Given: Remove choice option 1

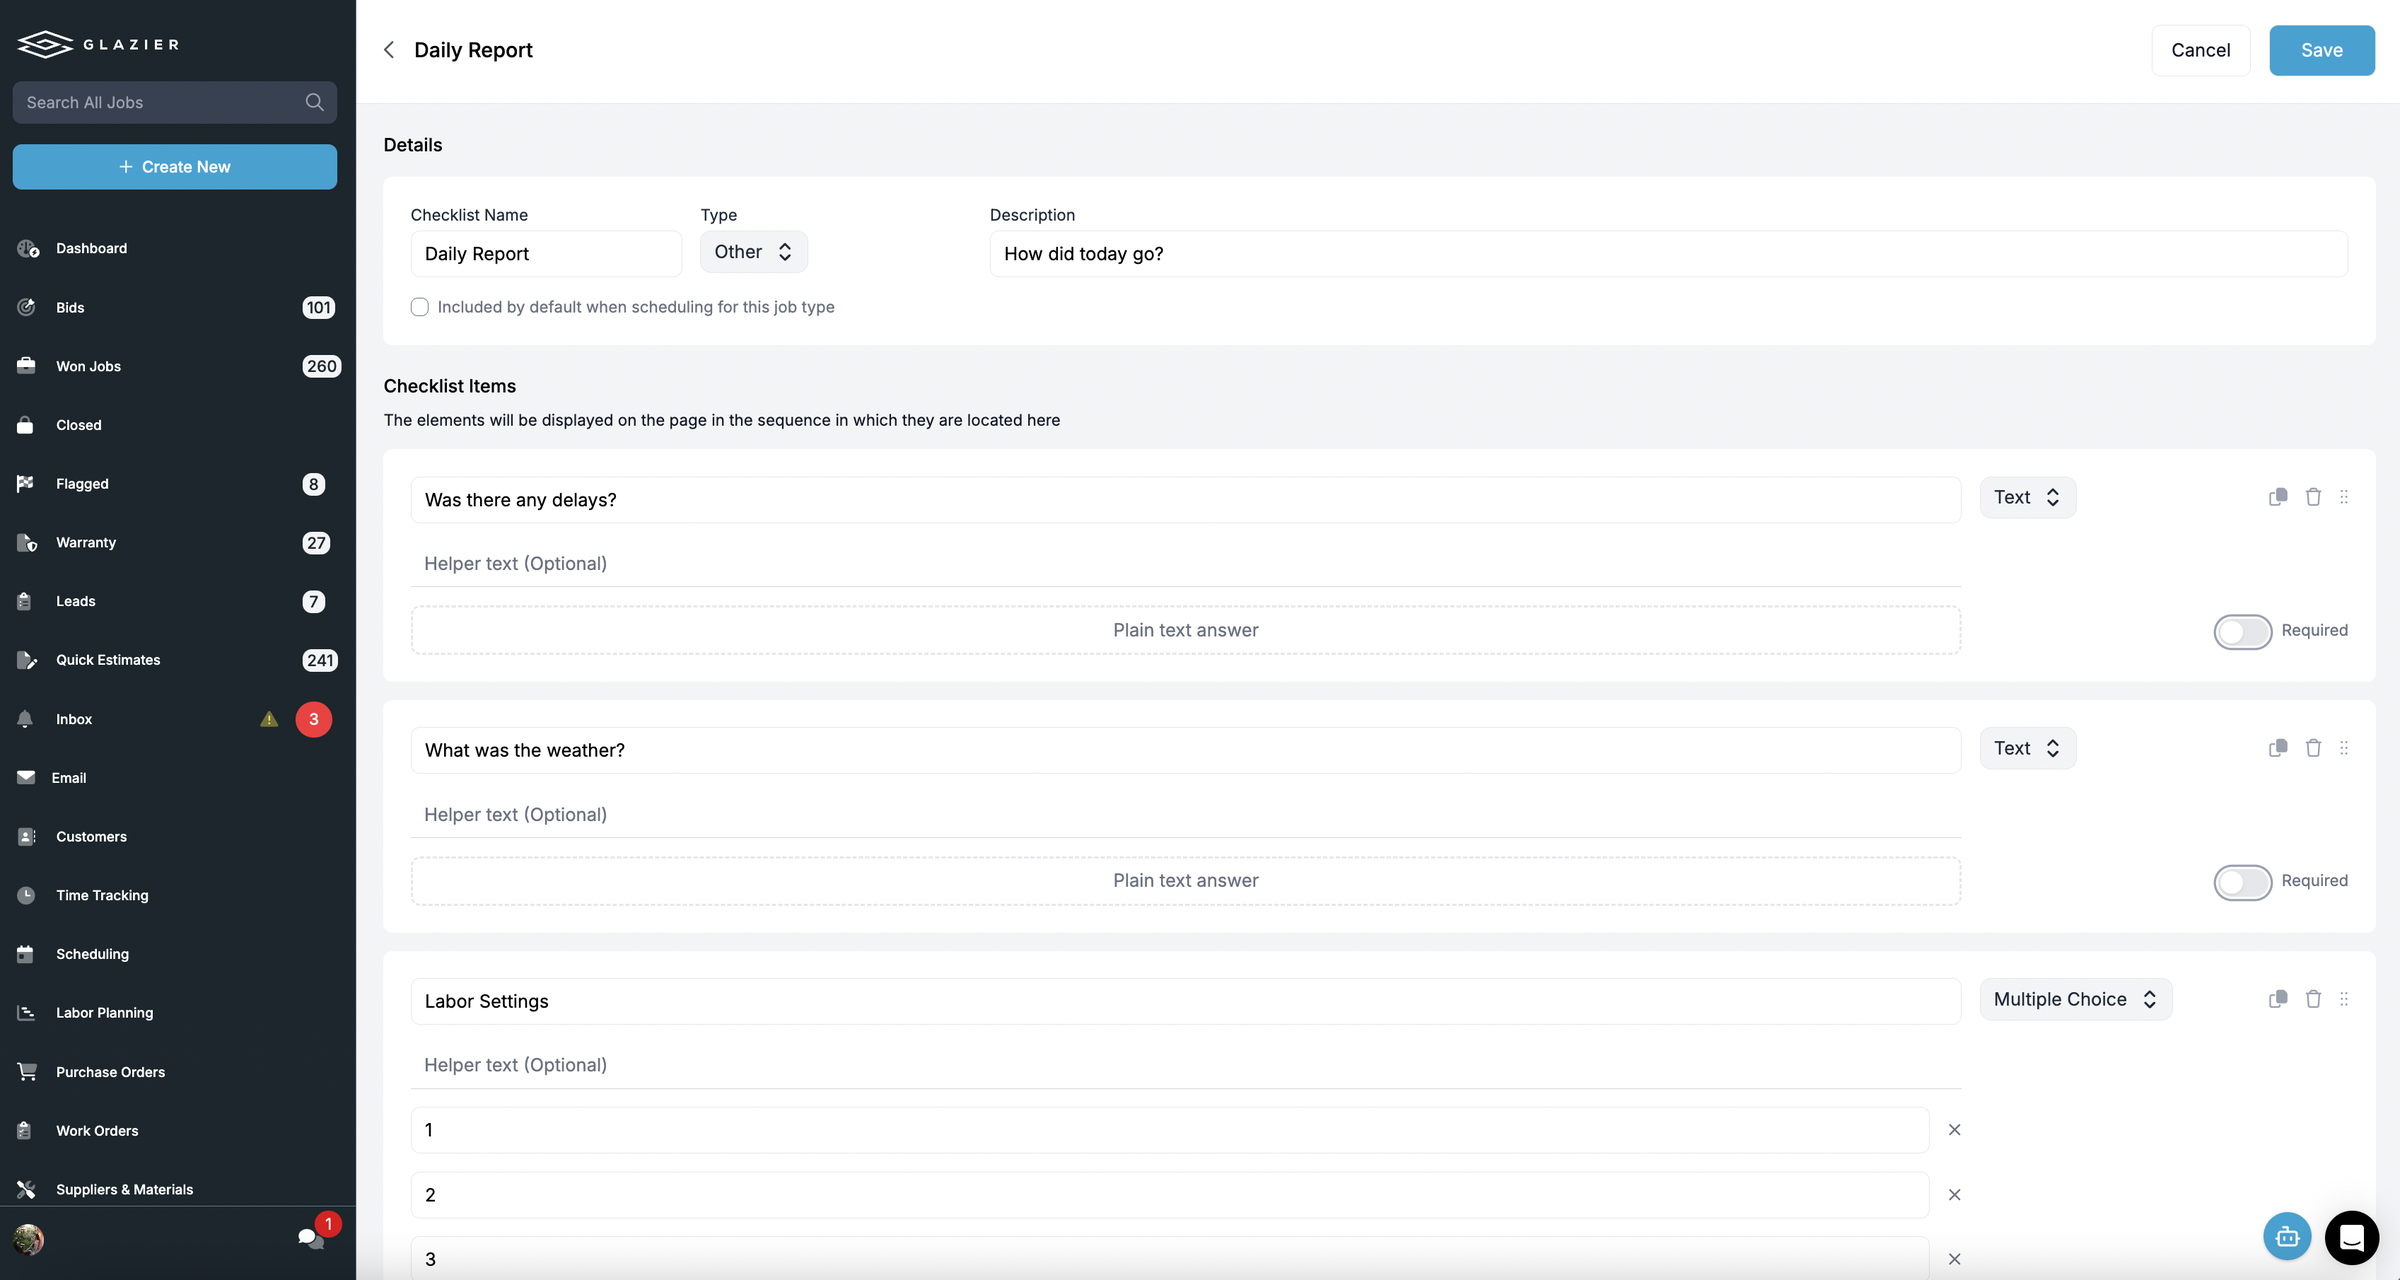Looking at the screenshot, I should (x=1954, y=1130).
